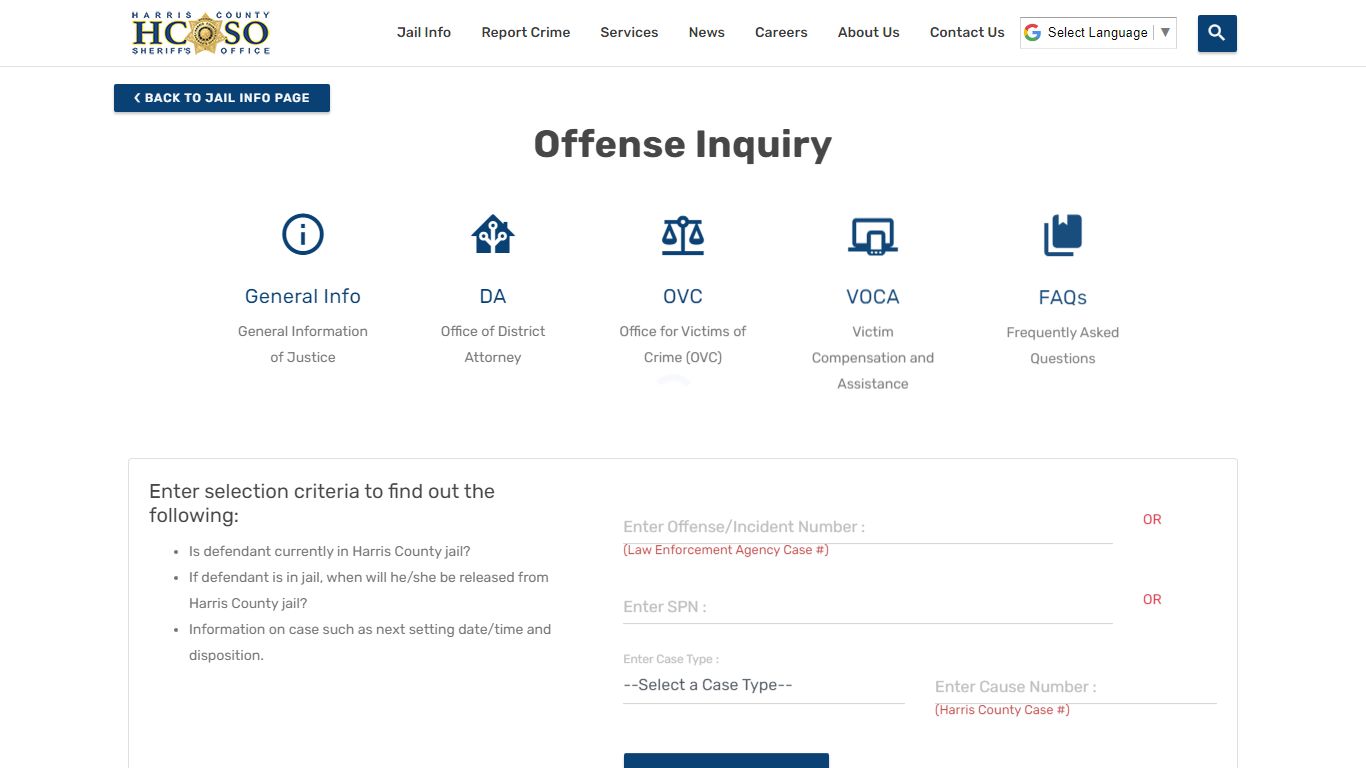The width and height of the screenshot is (1366, 768).
Task: Open the FAQs heading link
Action: coord(1063,297)
